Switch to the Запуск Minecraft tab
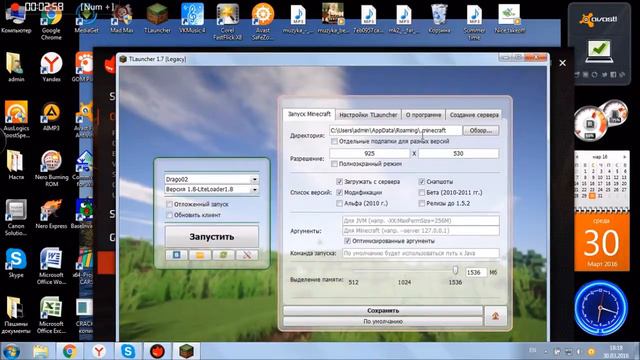This screenshot has width=640, height=360. click(309, 114)
